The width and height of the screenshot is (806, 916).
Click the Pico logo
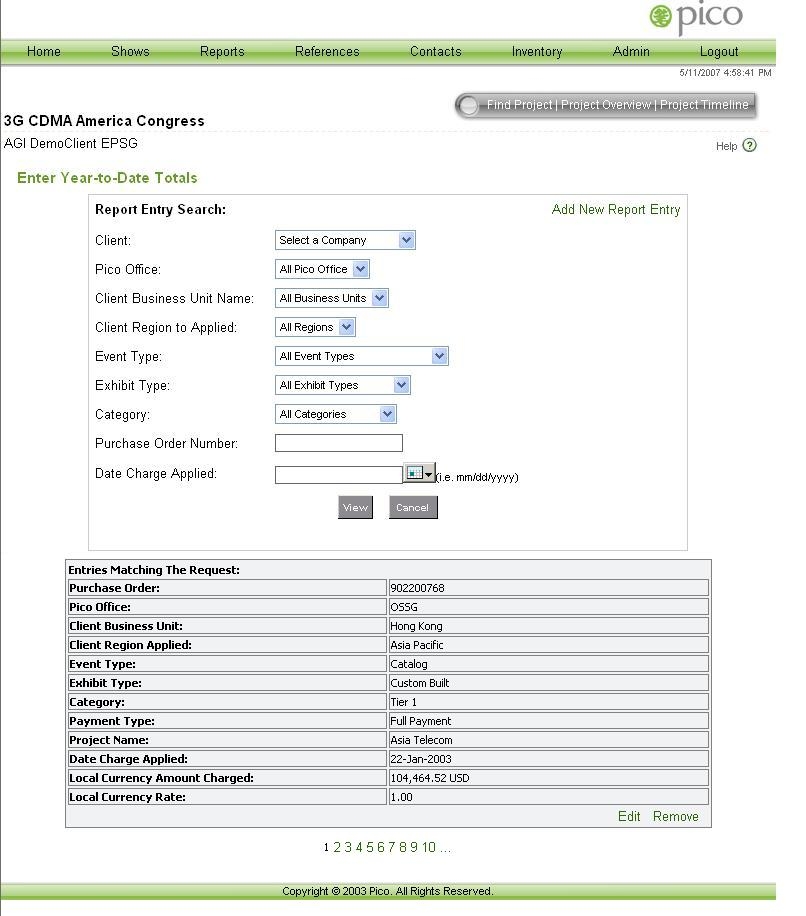pyautogui.click(x=696, y=17)
